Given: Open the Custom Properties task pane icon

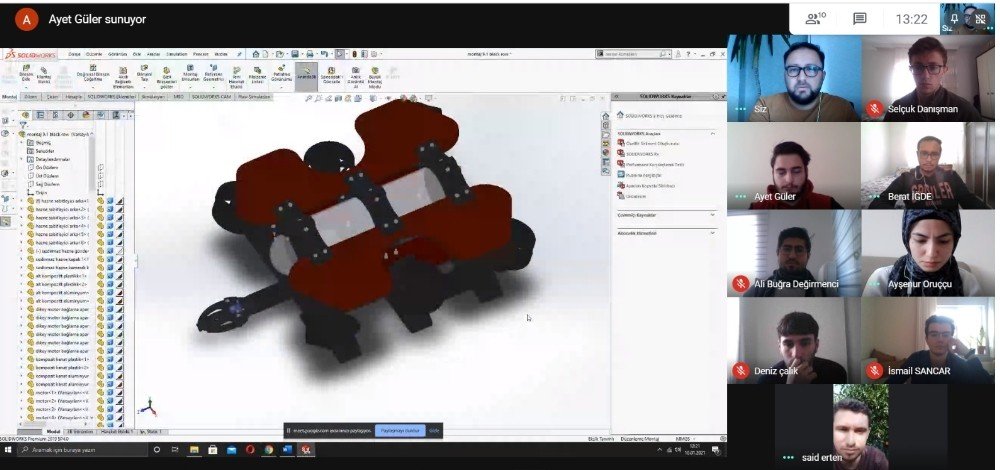Looking at the screenshot, I should pos(606,162).
